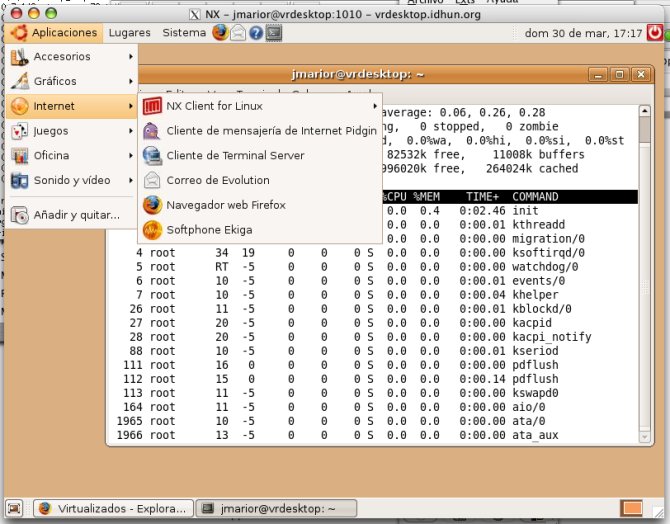Click the %MEM column header
Viewport: 670px width, 524px height.
(426, 197)
